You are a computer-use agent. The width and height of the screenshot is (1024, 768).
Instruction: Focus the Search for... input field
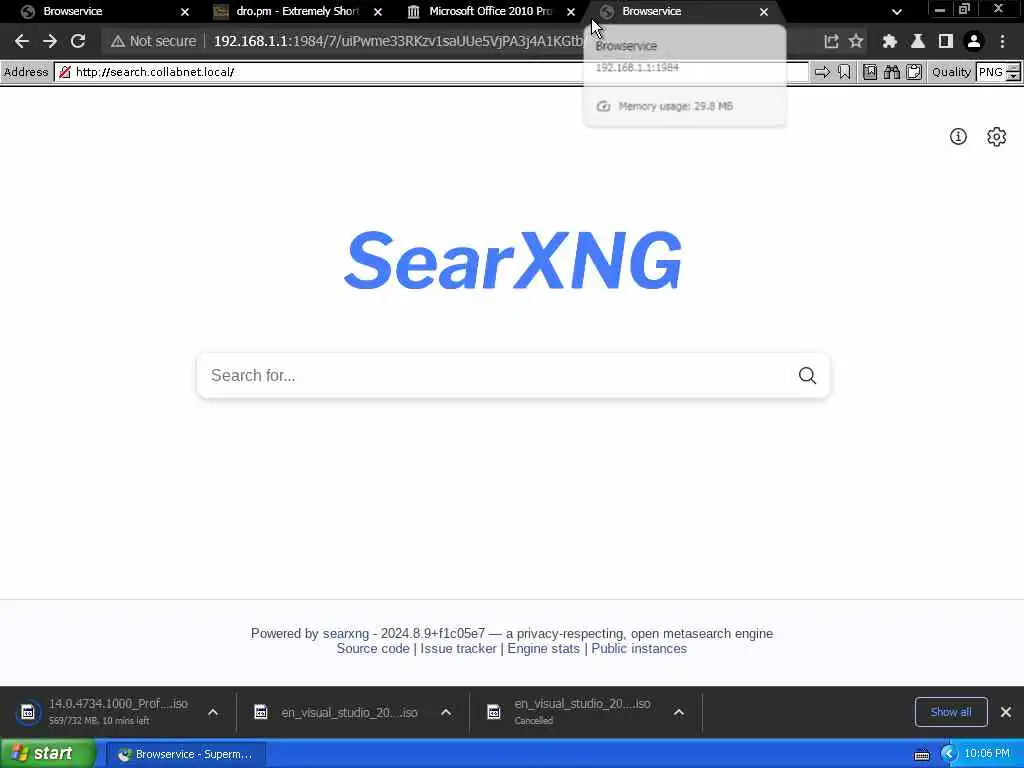[496, 376]
